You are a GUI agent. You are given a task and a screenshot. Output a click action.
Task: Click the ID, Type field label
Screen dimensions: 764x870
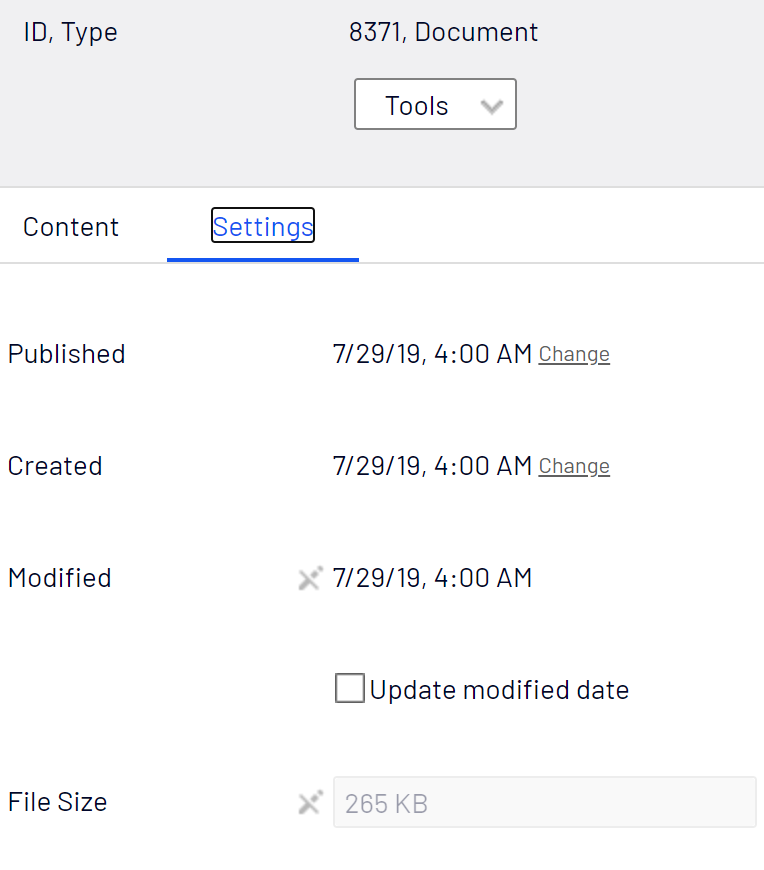click(x=70, y=32)
